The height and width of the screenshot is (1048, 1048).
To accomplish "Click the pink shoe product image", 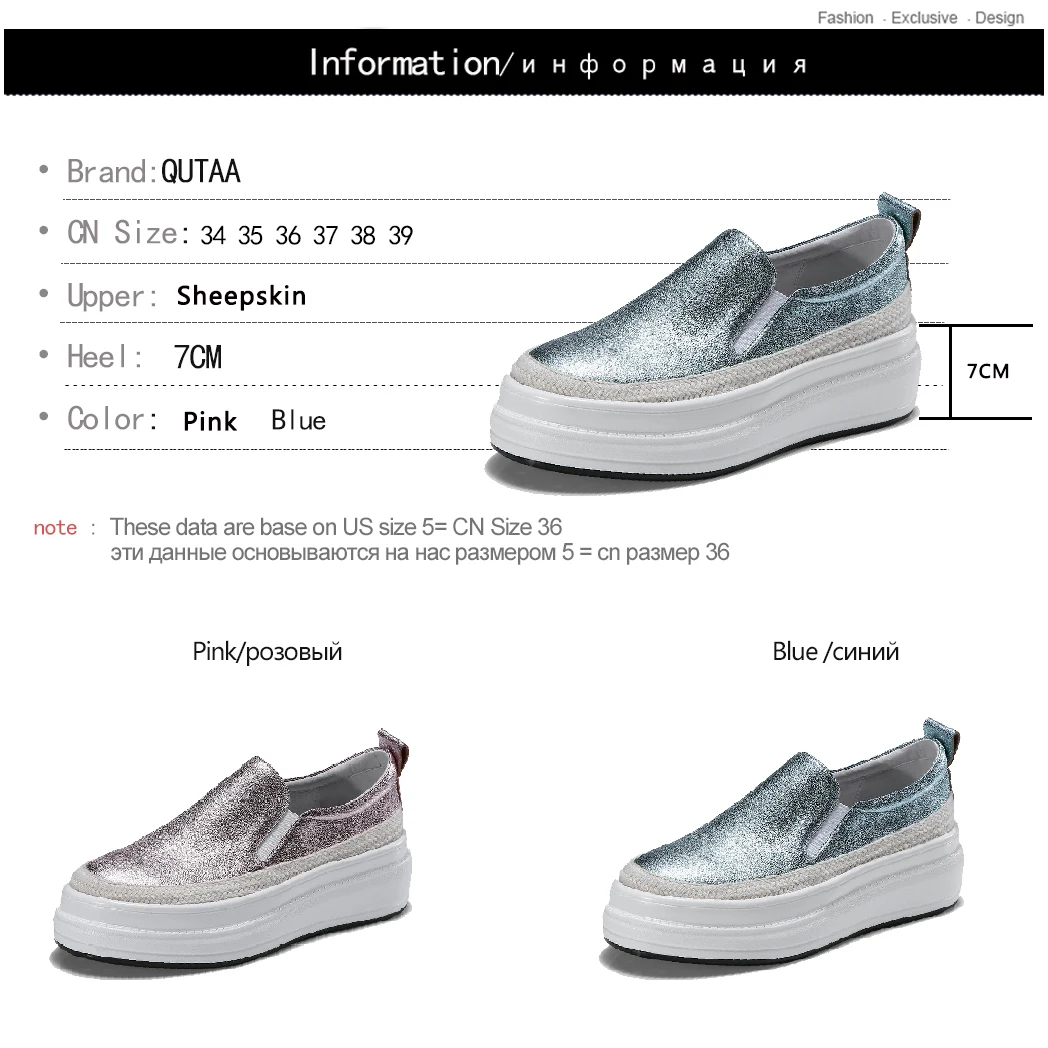I will point(231,852).
